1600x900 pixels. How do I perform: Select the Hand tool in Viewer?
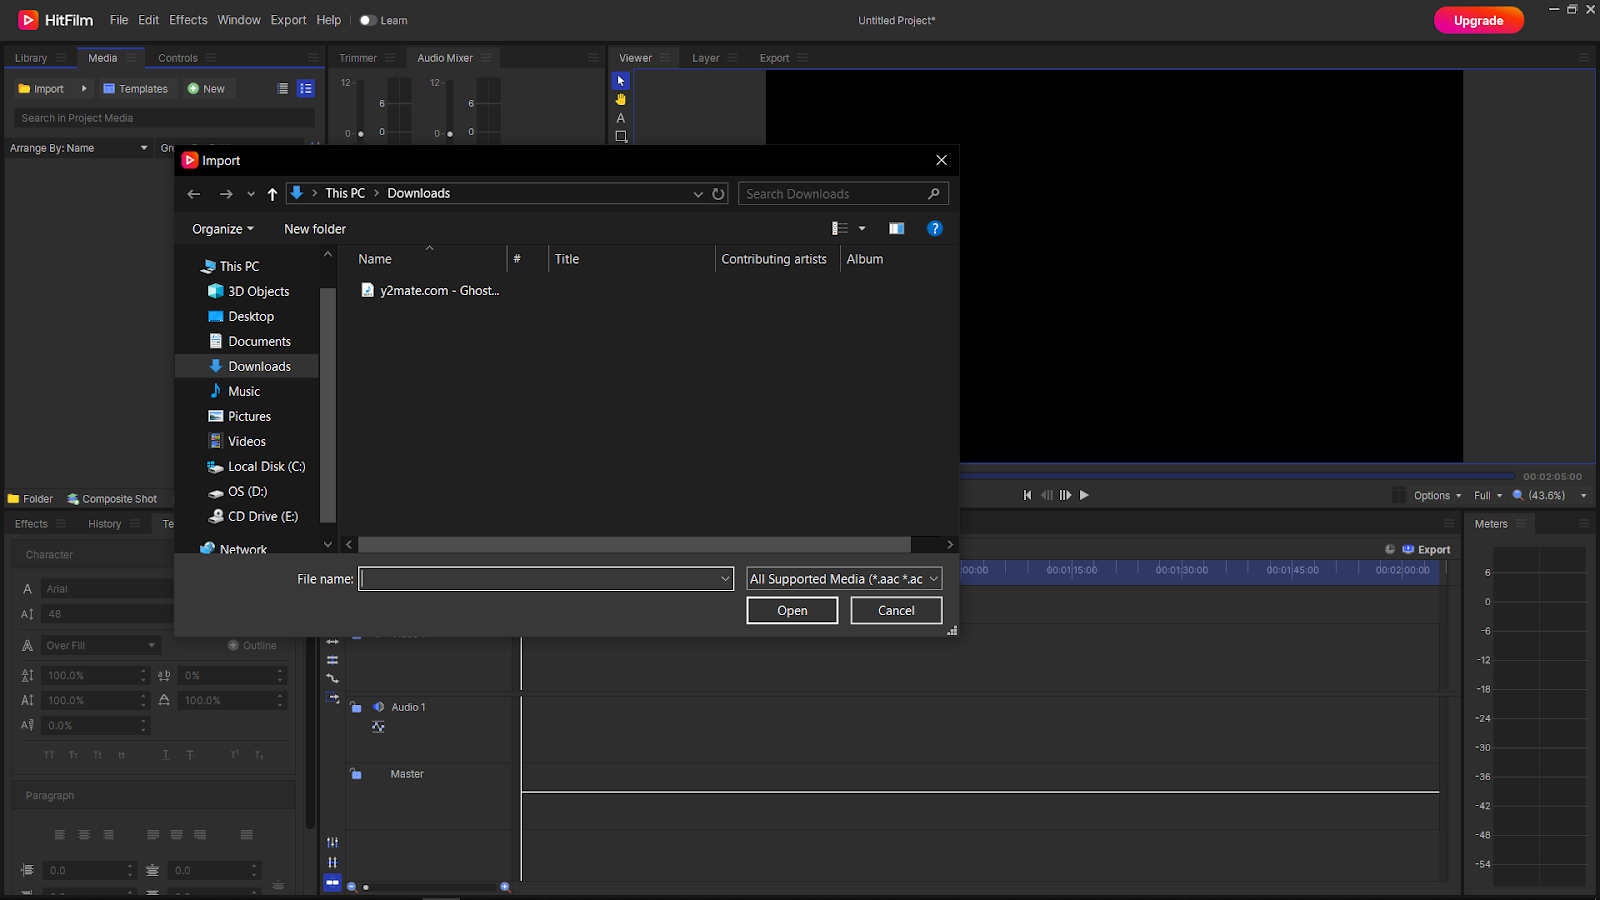click(x=620, y=99)
